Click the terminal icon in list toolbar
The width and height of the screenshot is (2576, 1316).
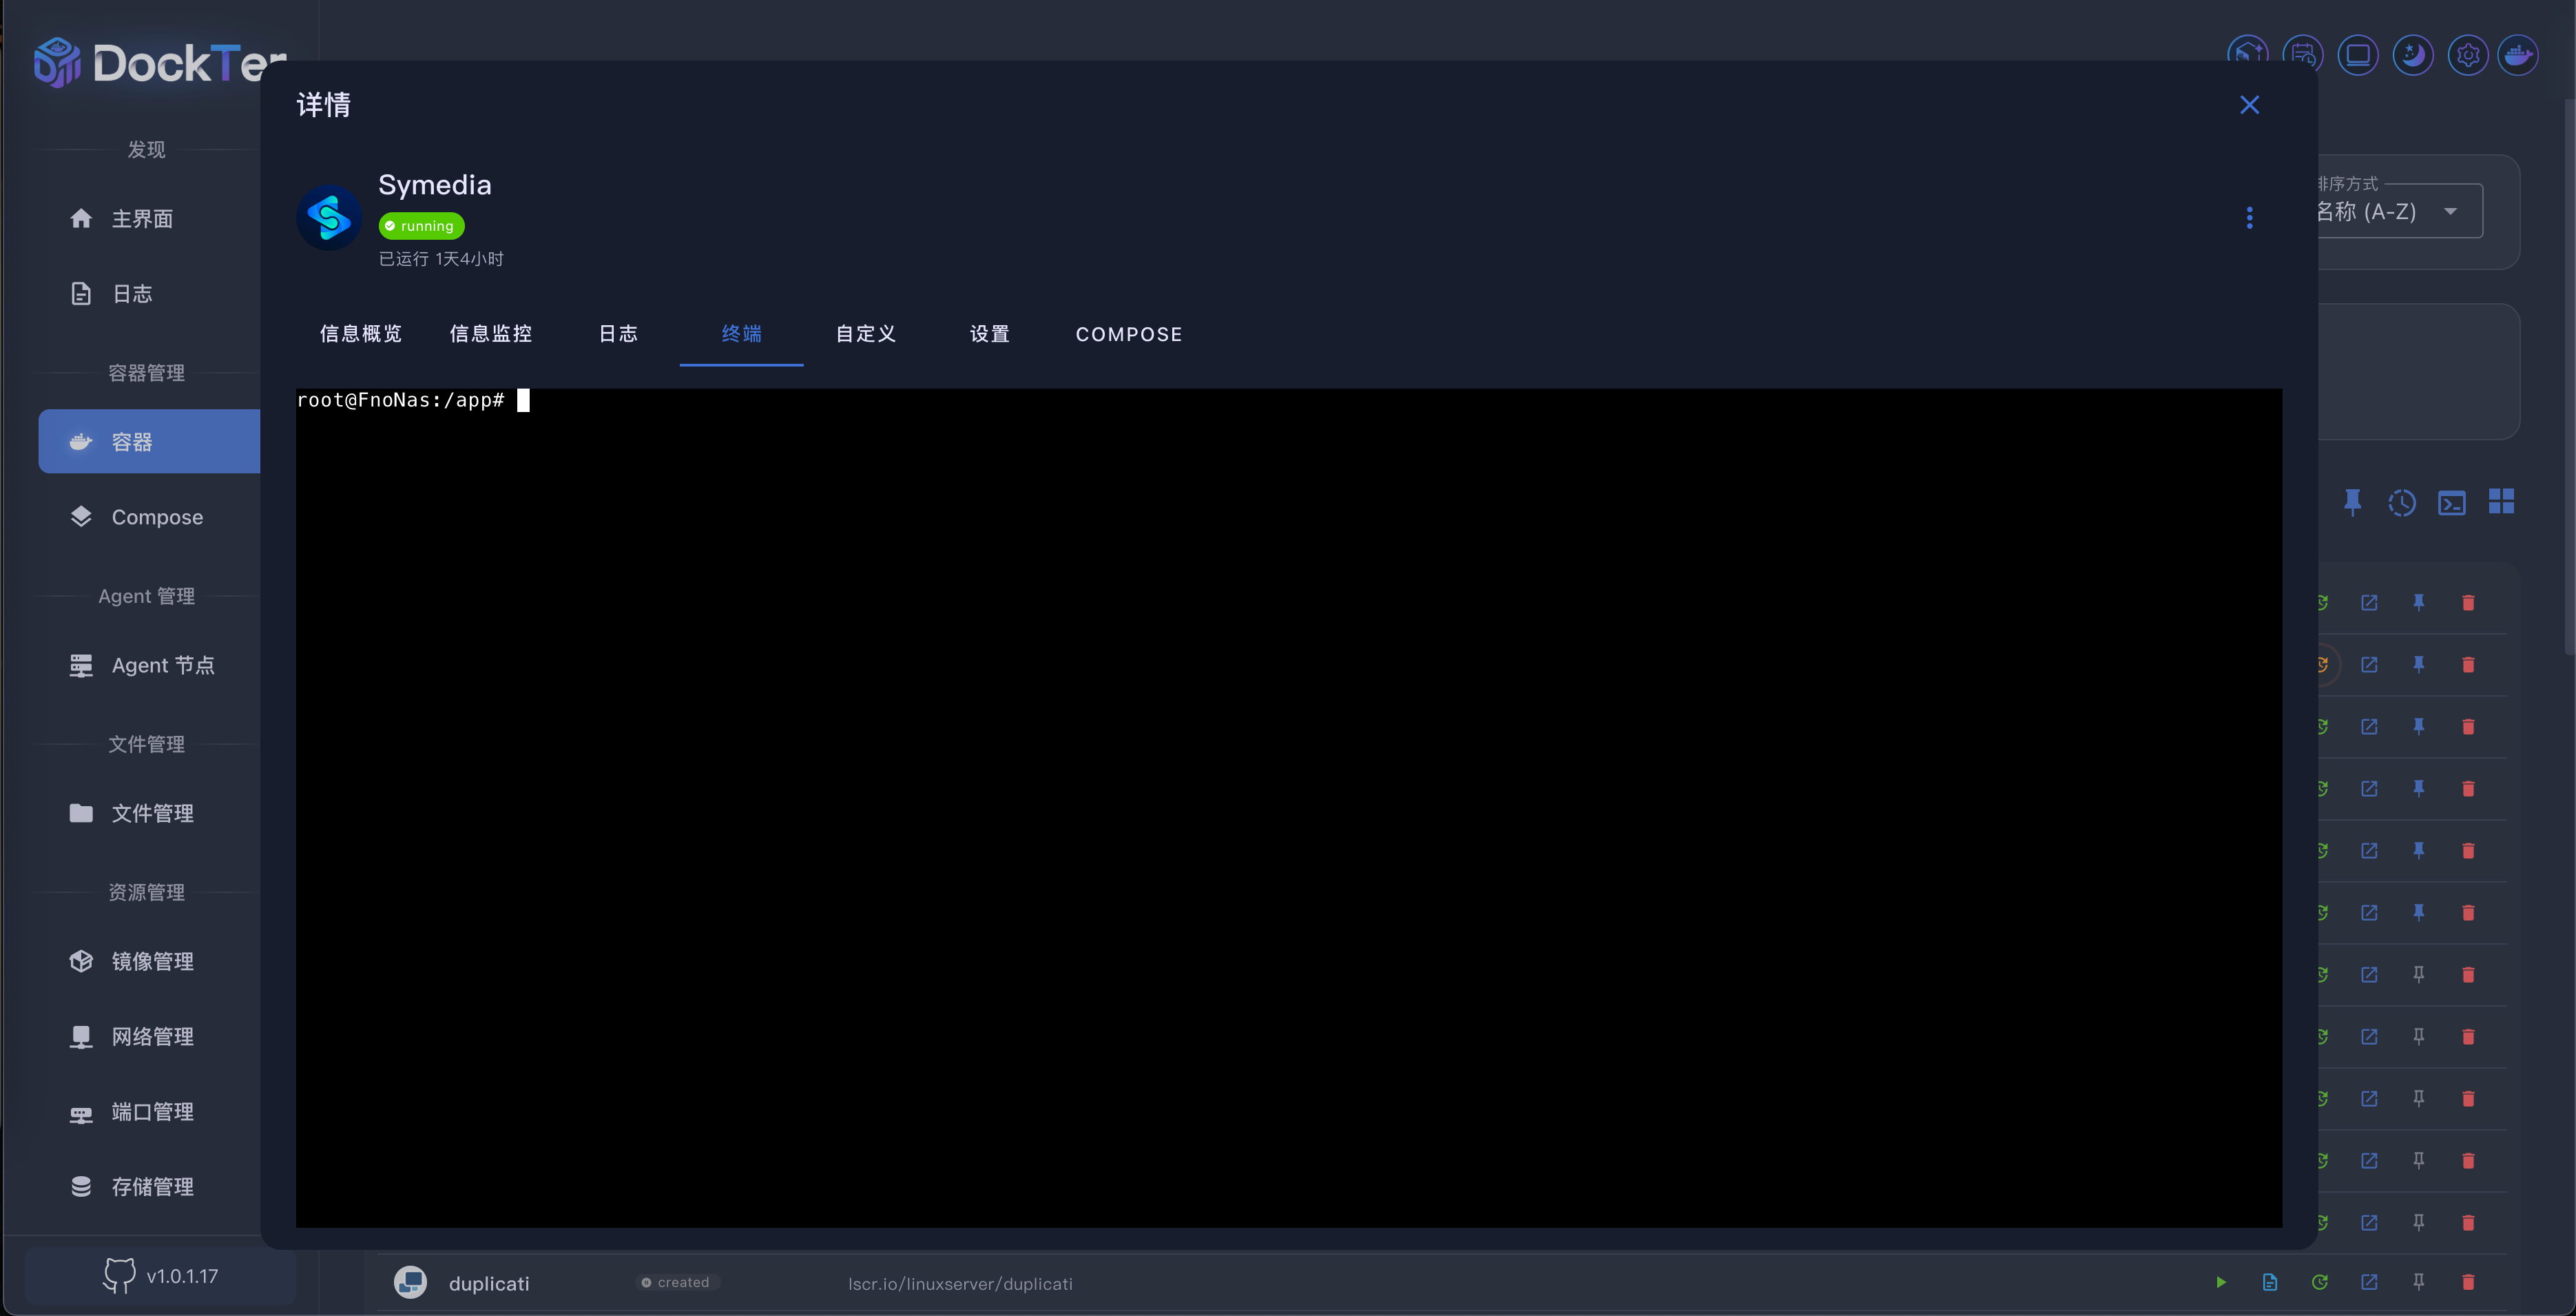pyautogui.click(x=2451, y=502)
